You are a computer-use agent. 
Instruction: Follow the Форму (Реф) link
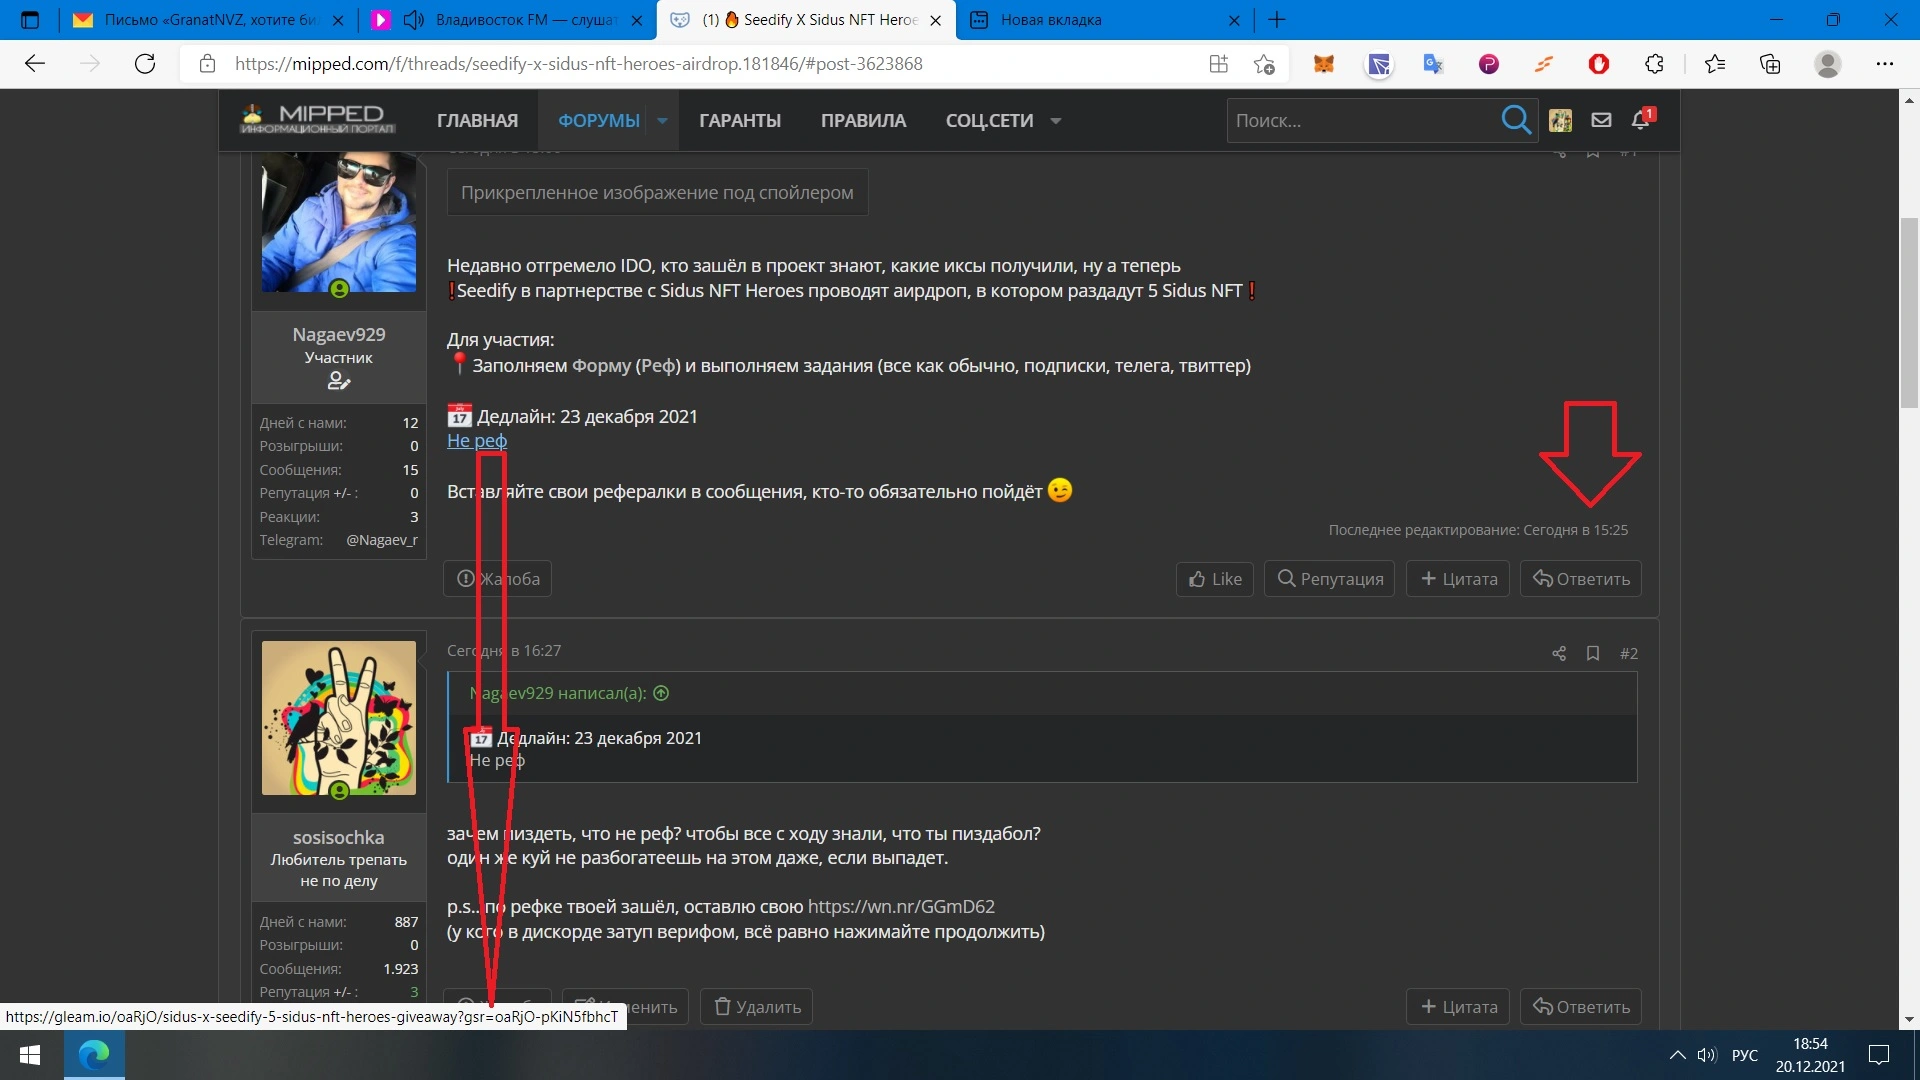click(x=625, y=366)
